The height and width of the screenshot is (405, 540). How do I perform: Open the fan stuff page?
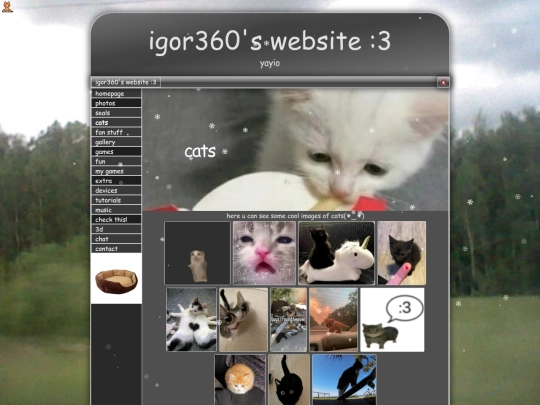(x=116, y=132)
